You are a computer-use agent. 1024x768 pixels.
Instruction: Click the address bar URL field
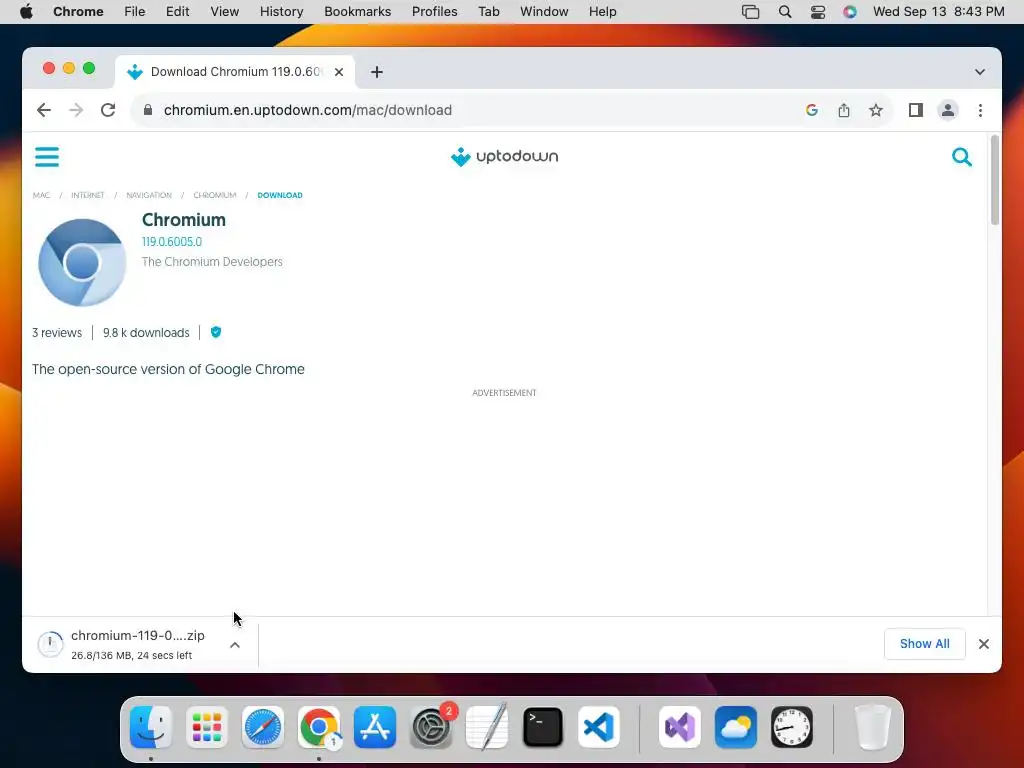tap(470, 110)
